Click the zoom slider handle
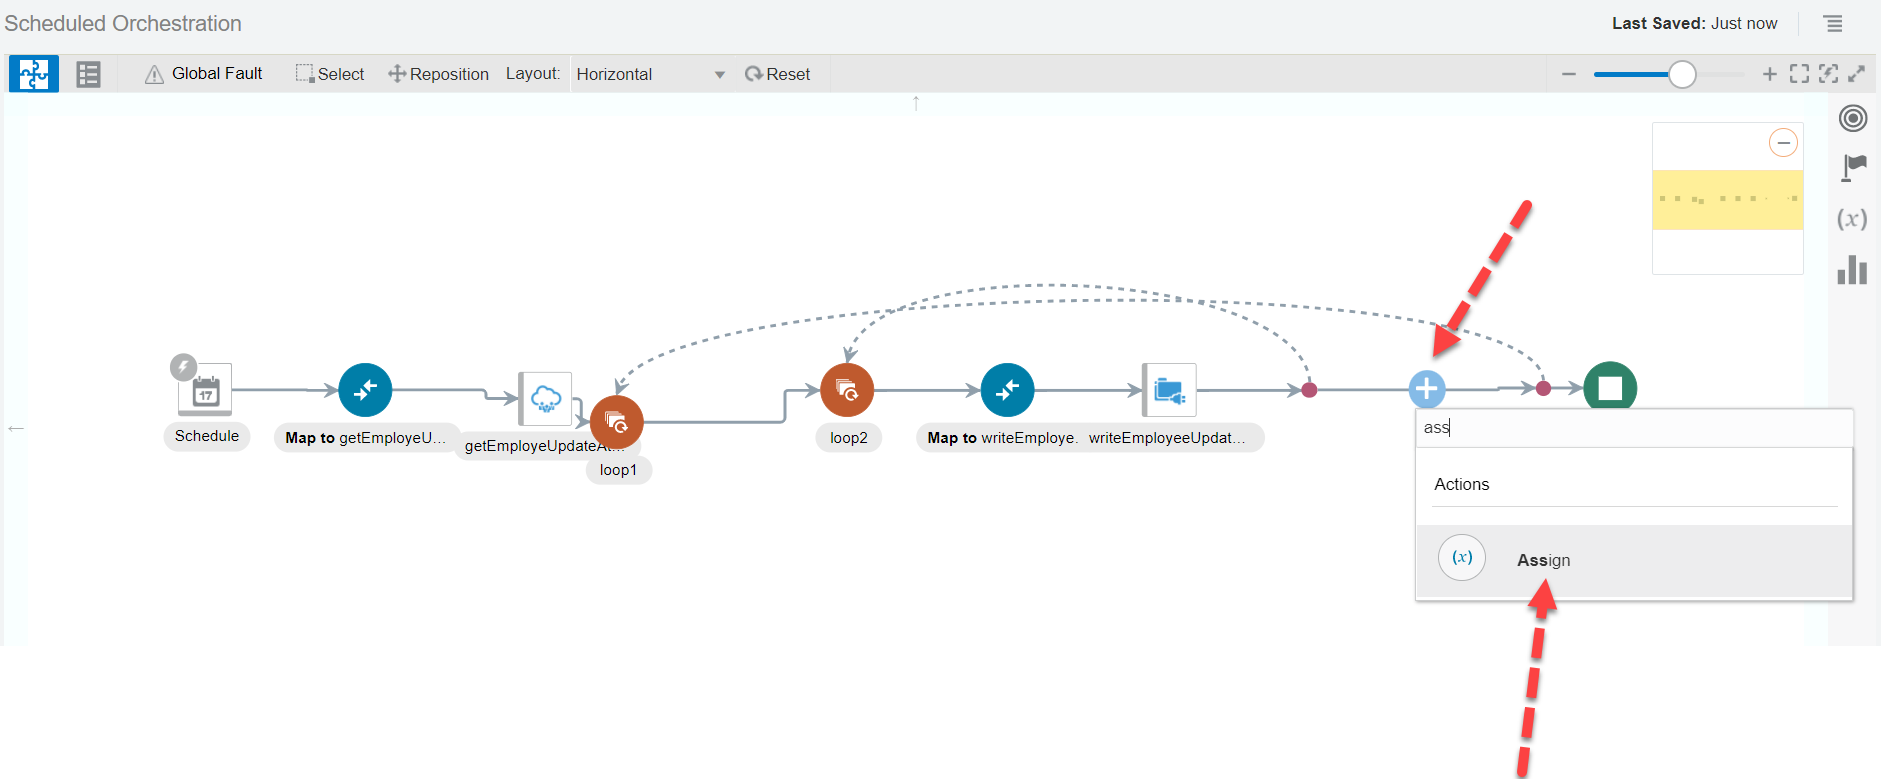This screenshot has width=1881, height=779. tap(1682, 74)
